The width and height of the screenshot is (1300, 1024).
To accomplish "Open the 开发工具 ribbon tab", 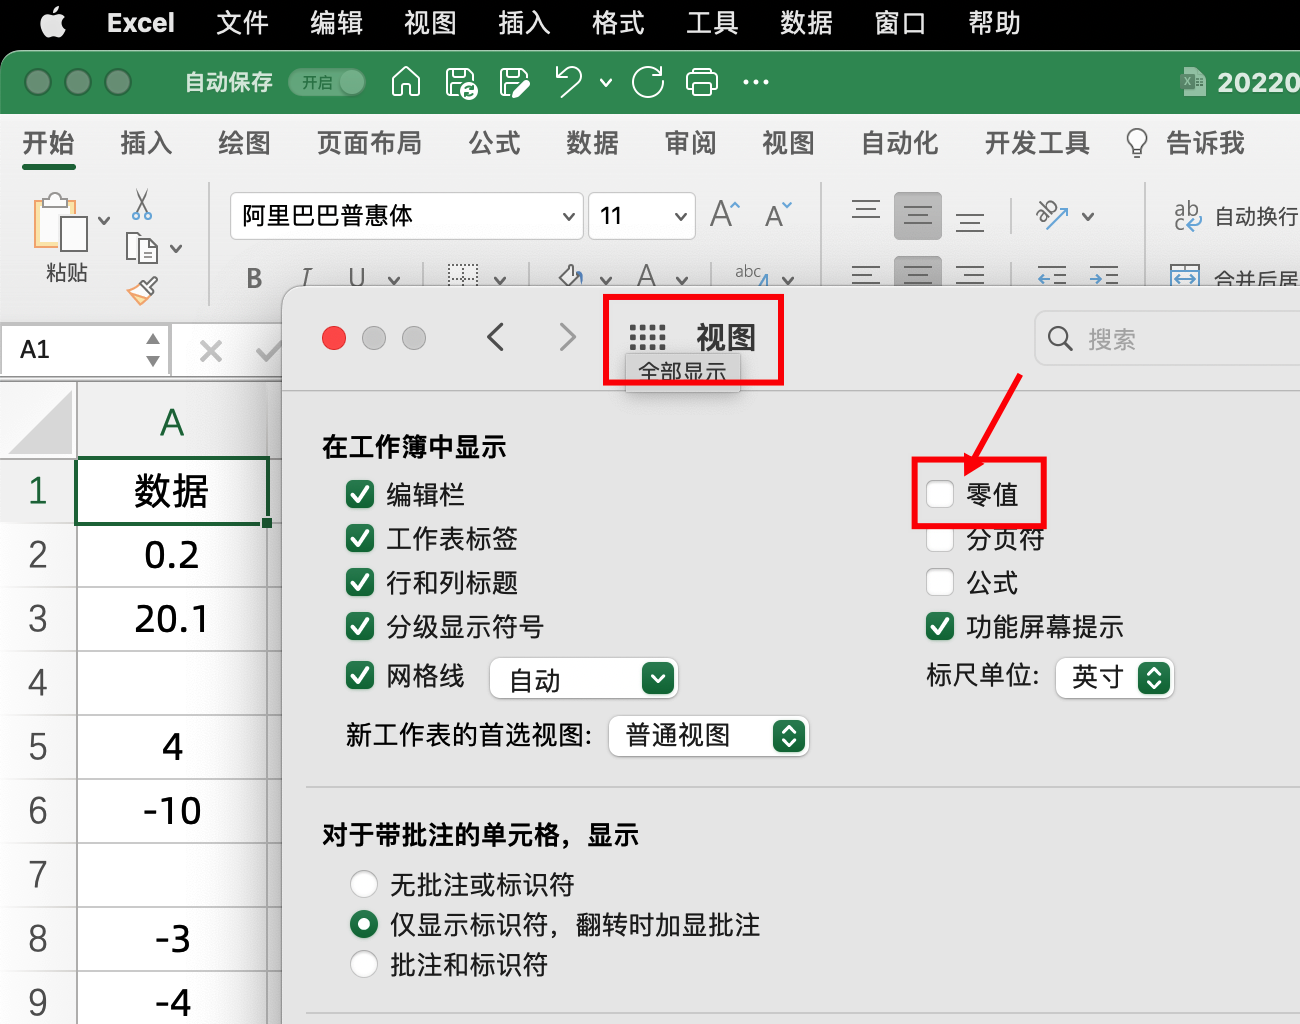I will click(x=1037, y=143).
